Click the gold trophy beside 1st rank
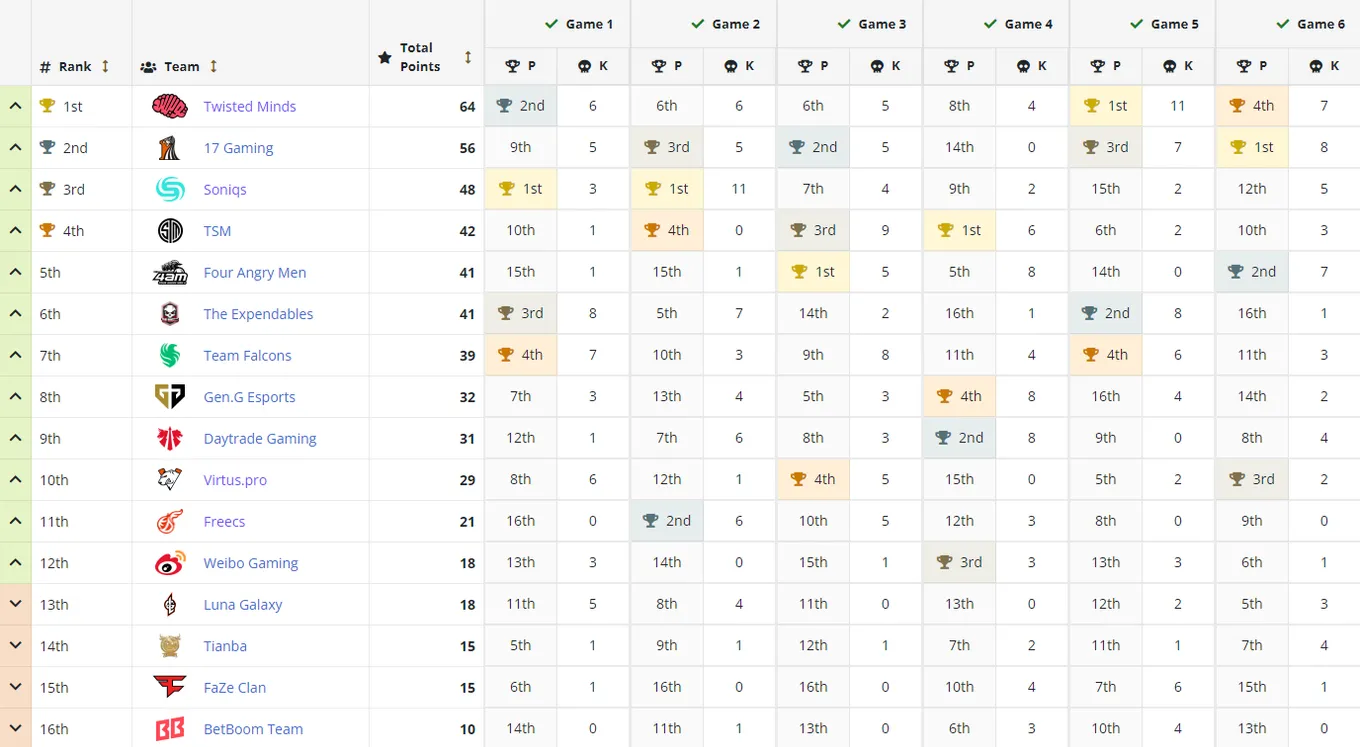This screenshot has width=1360, height=747. pos(47,106)
